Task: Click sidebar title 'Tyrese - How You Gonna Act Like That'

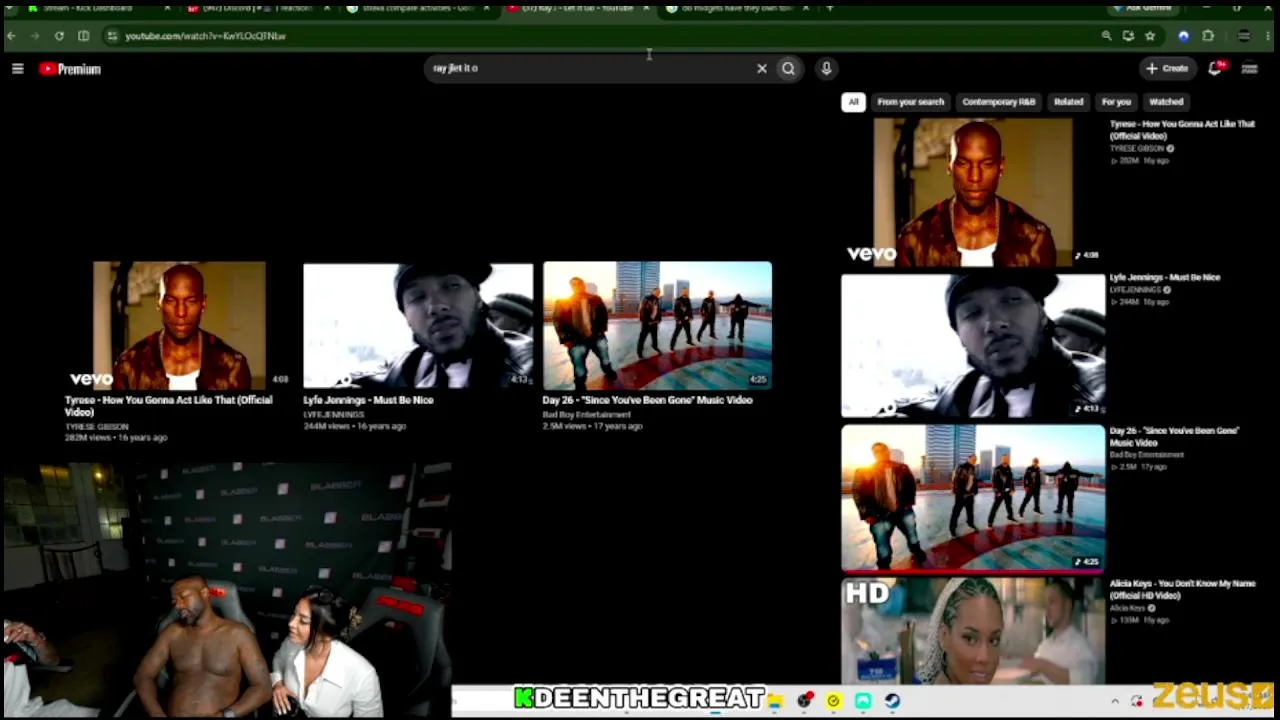Action: [x=1182, y=130]
